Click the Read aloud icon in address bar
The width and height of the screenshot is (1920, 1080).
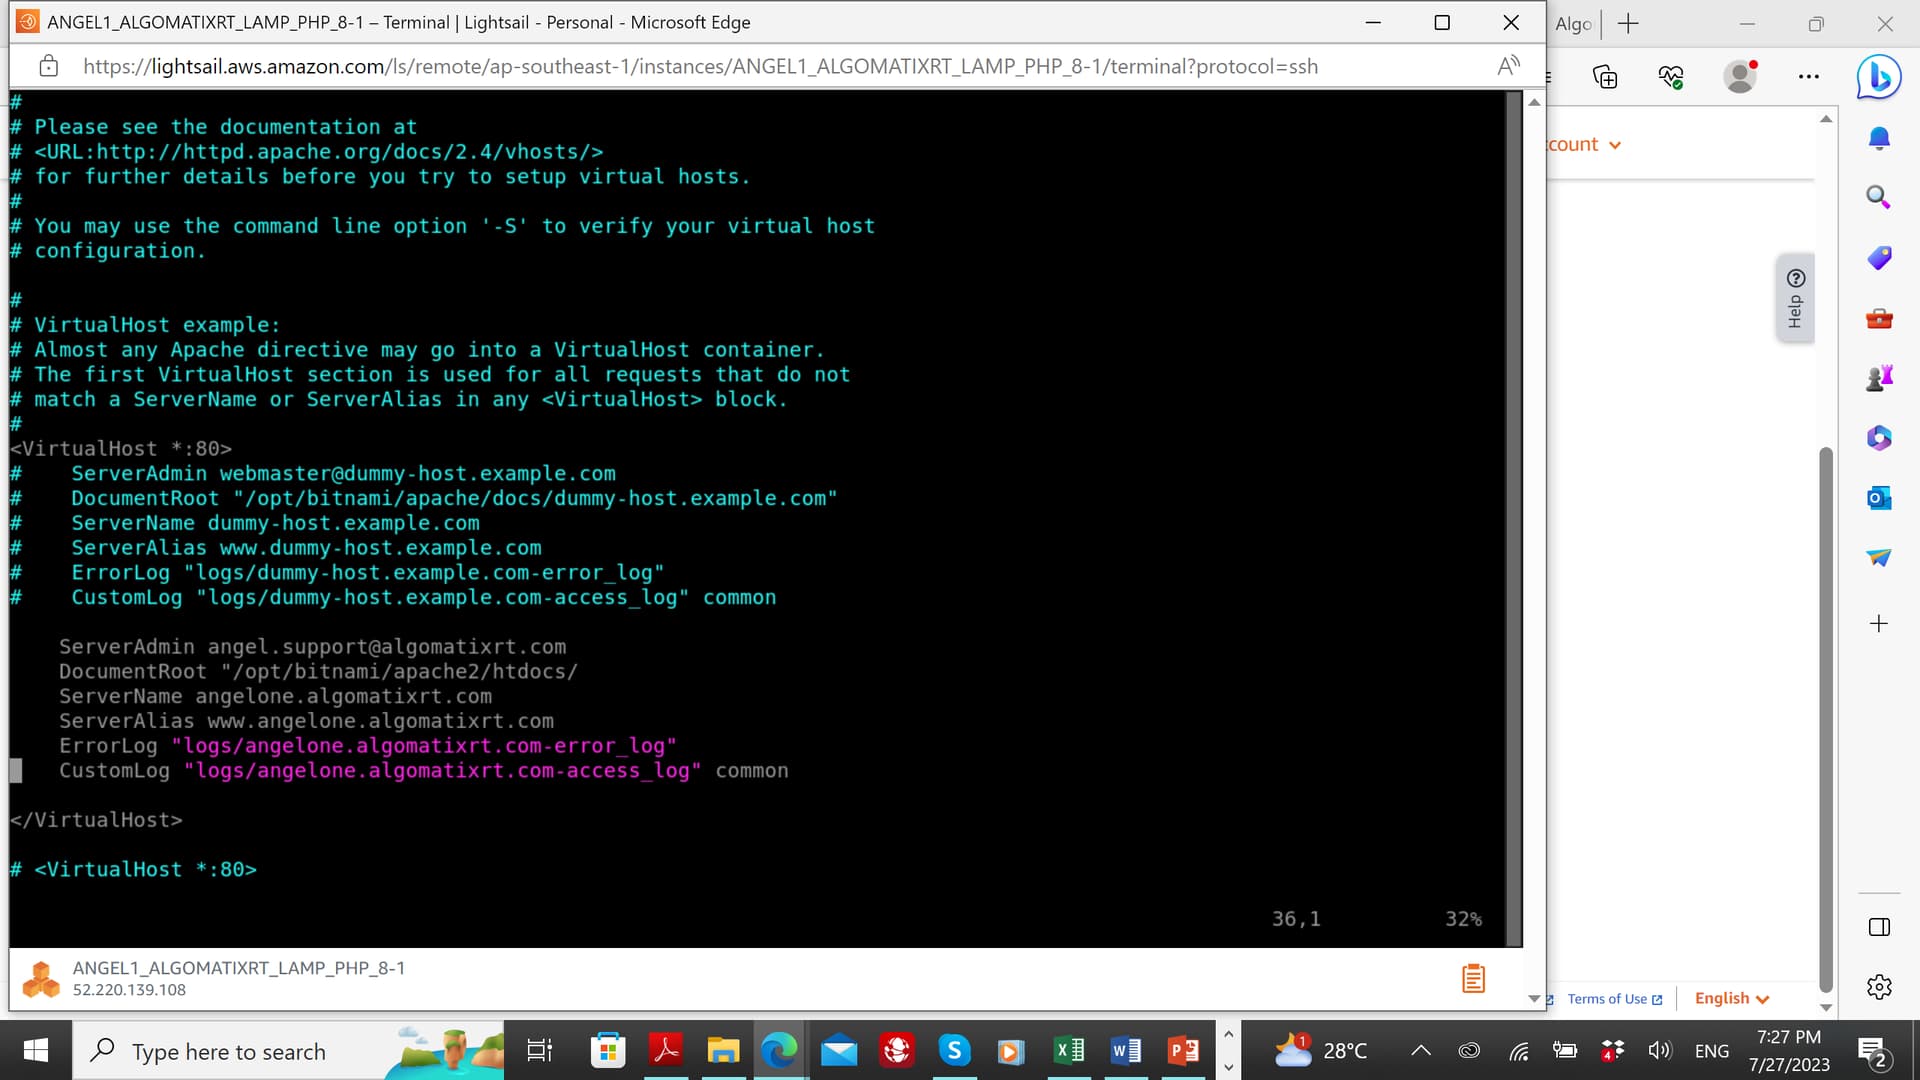pyautogui.click(x=1508, y=66)
